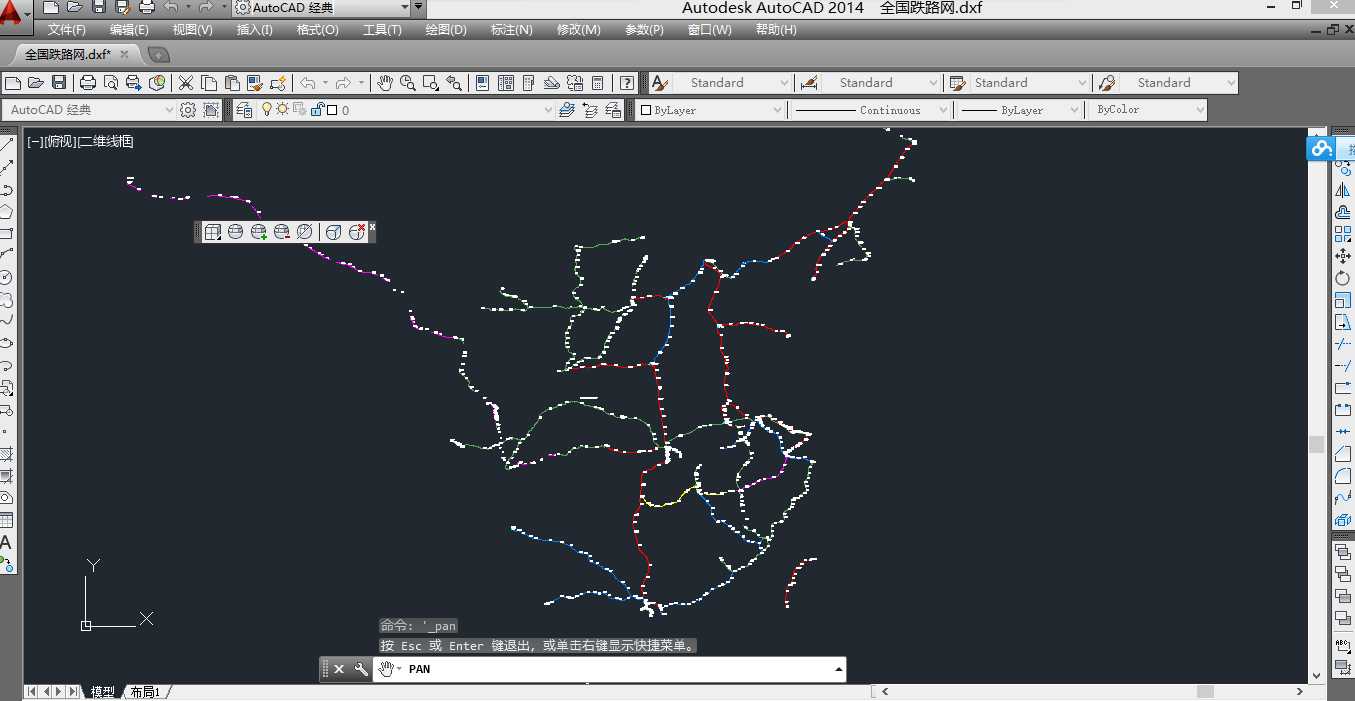Open the 编辑(E) menu

[x=129, y=30]
